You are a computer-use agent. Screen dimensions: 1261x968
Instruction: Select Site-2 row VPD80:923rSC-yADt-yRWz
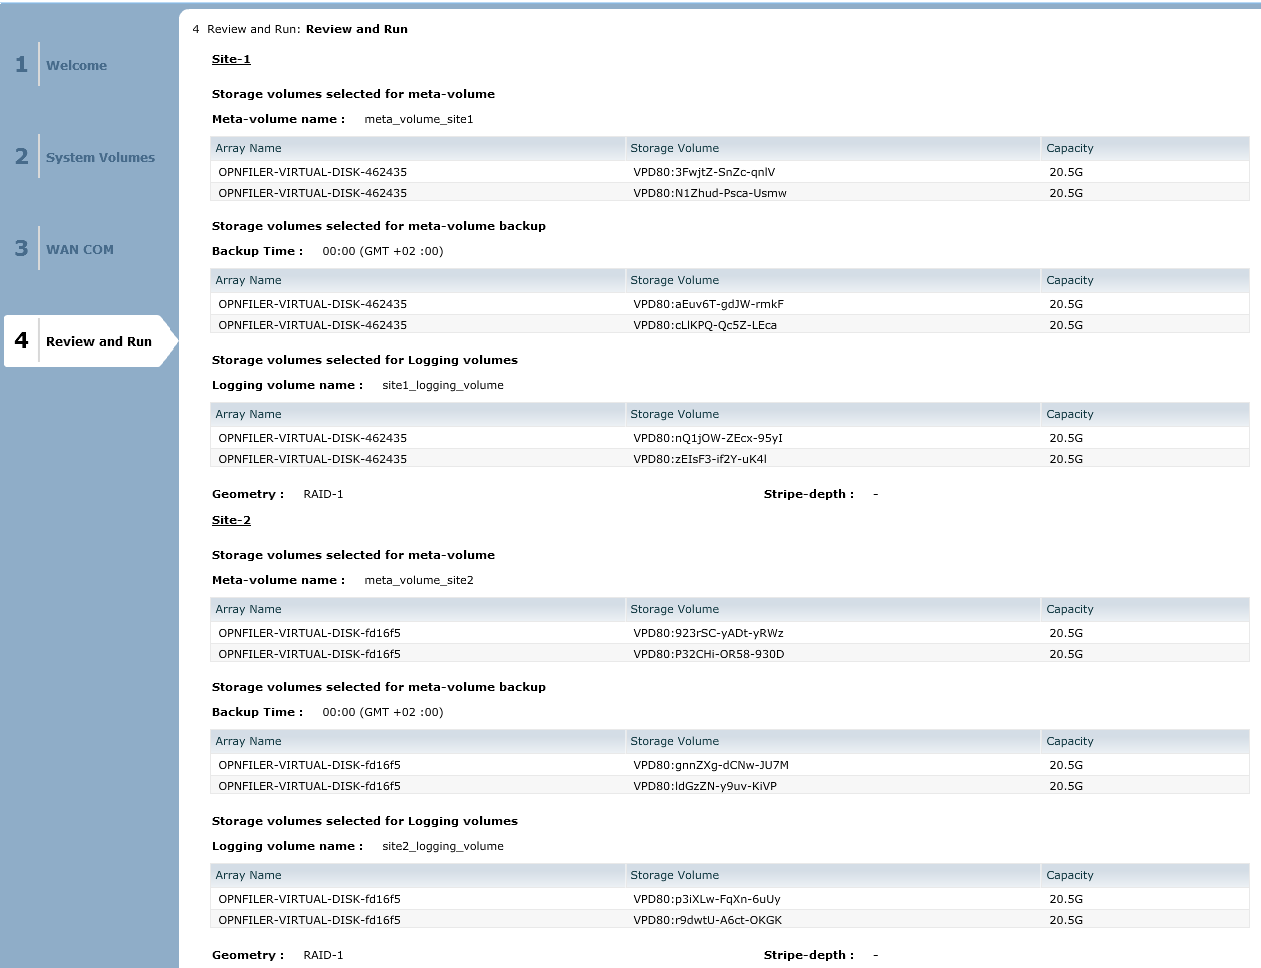click(708, 633)
